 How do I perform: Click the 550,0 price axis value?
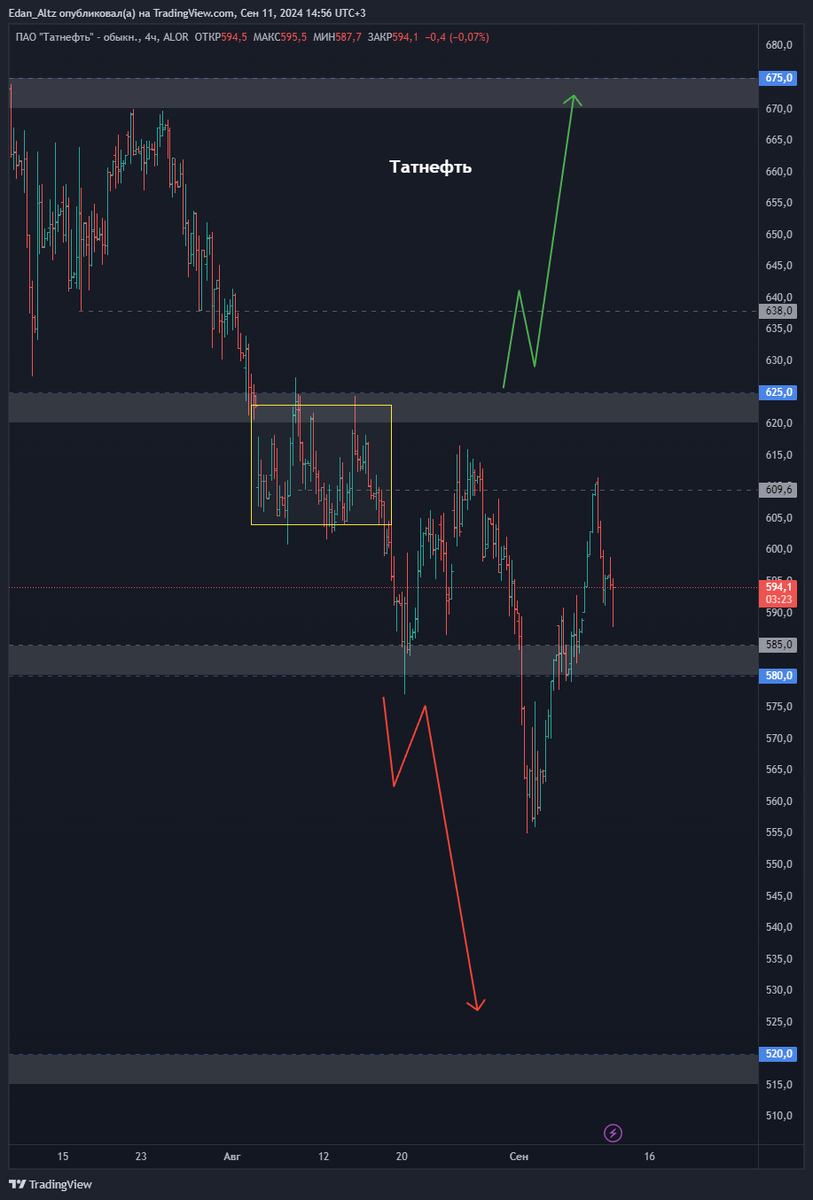point(779,864)
